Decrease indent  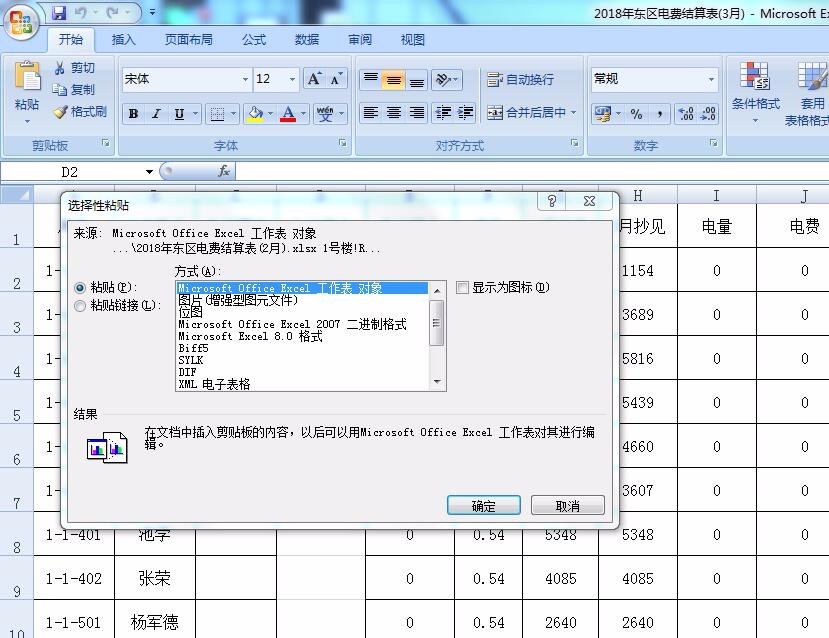point(443,113)
